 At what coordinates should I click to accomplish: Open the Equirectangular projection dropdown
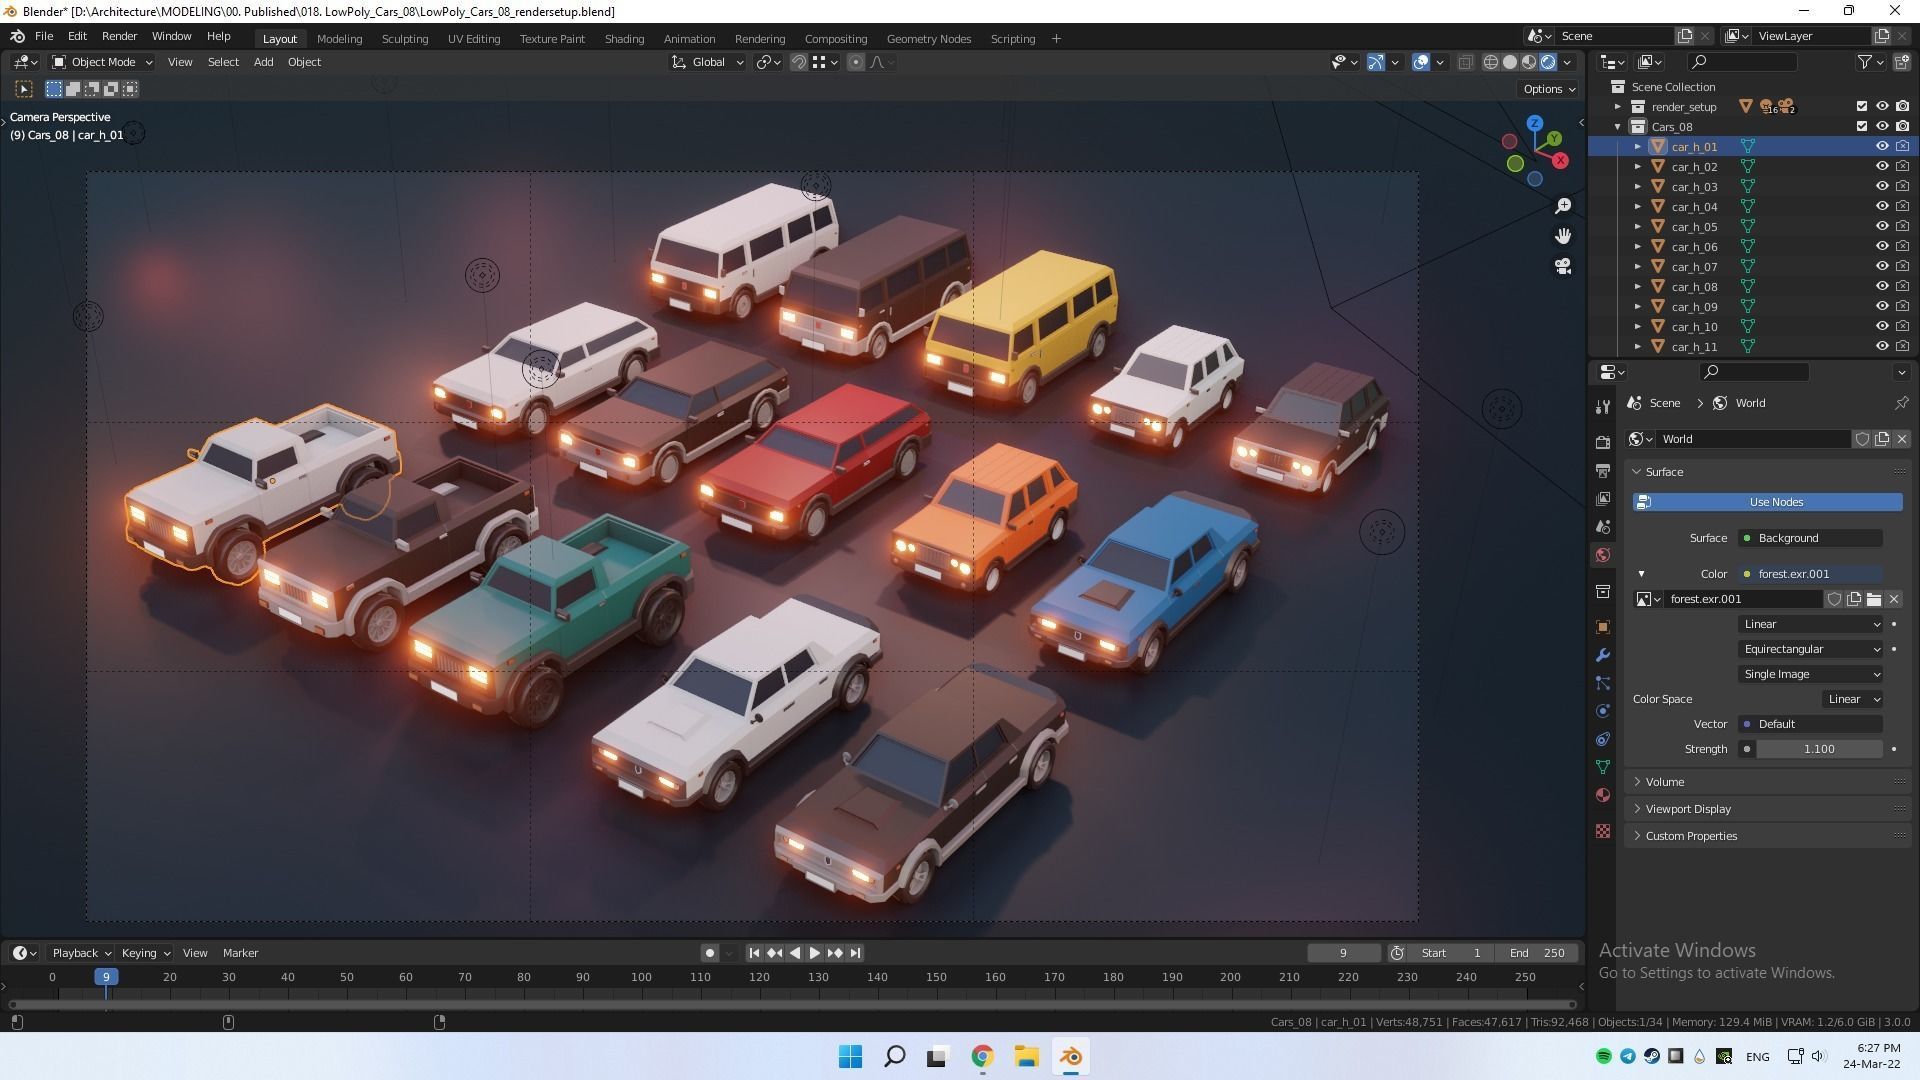[1811, 649]
